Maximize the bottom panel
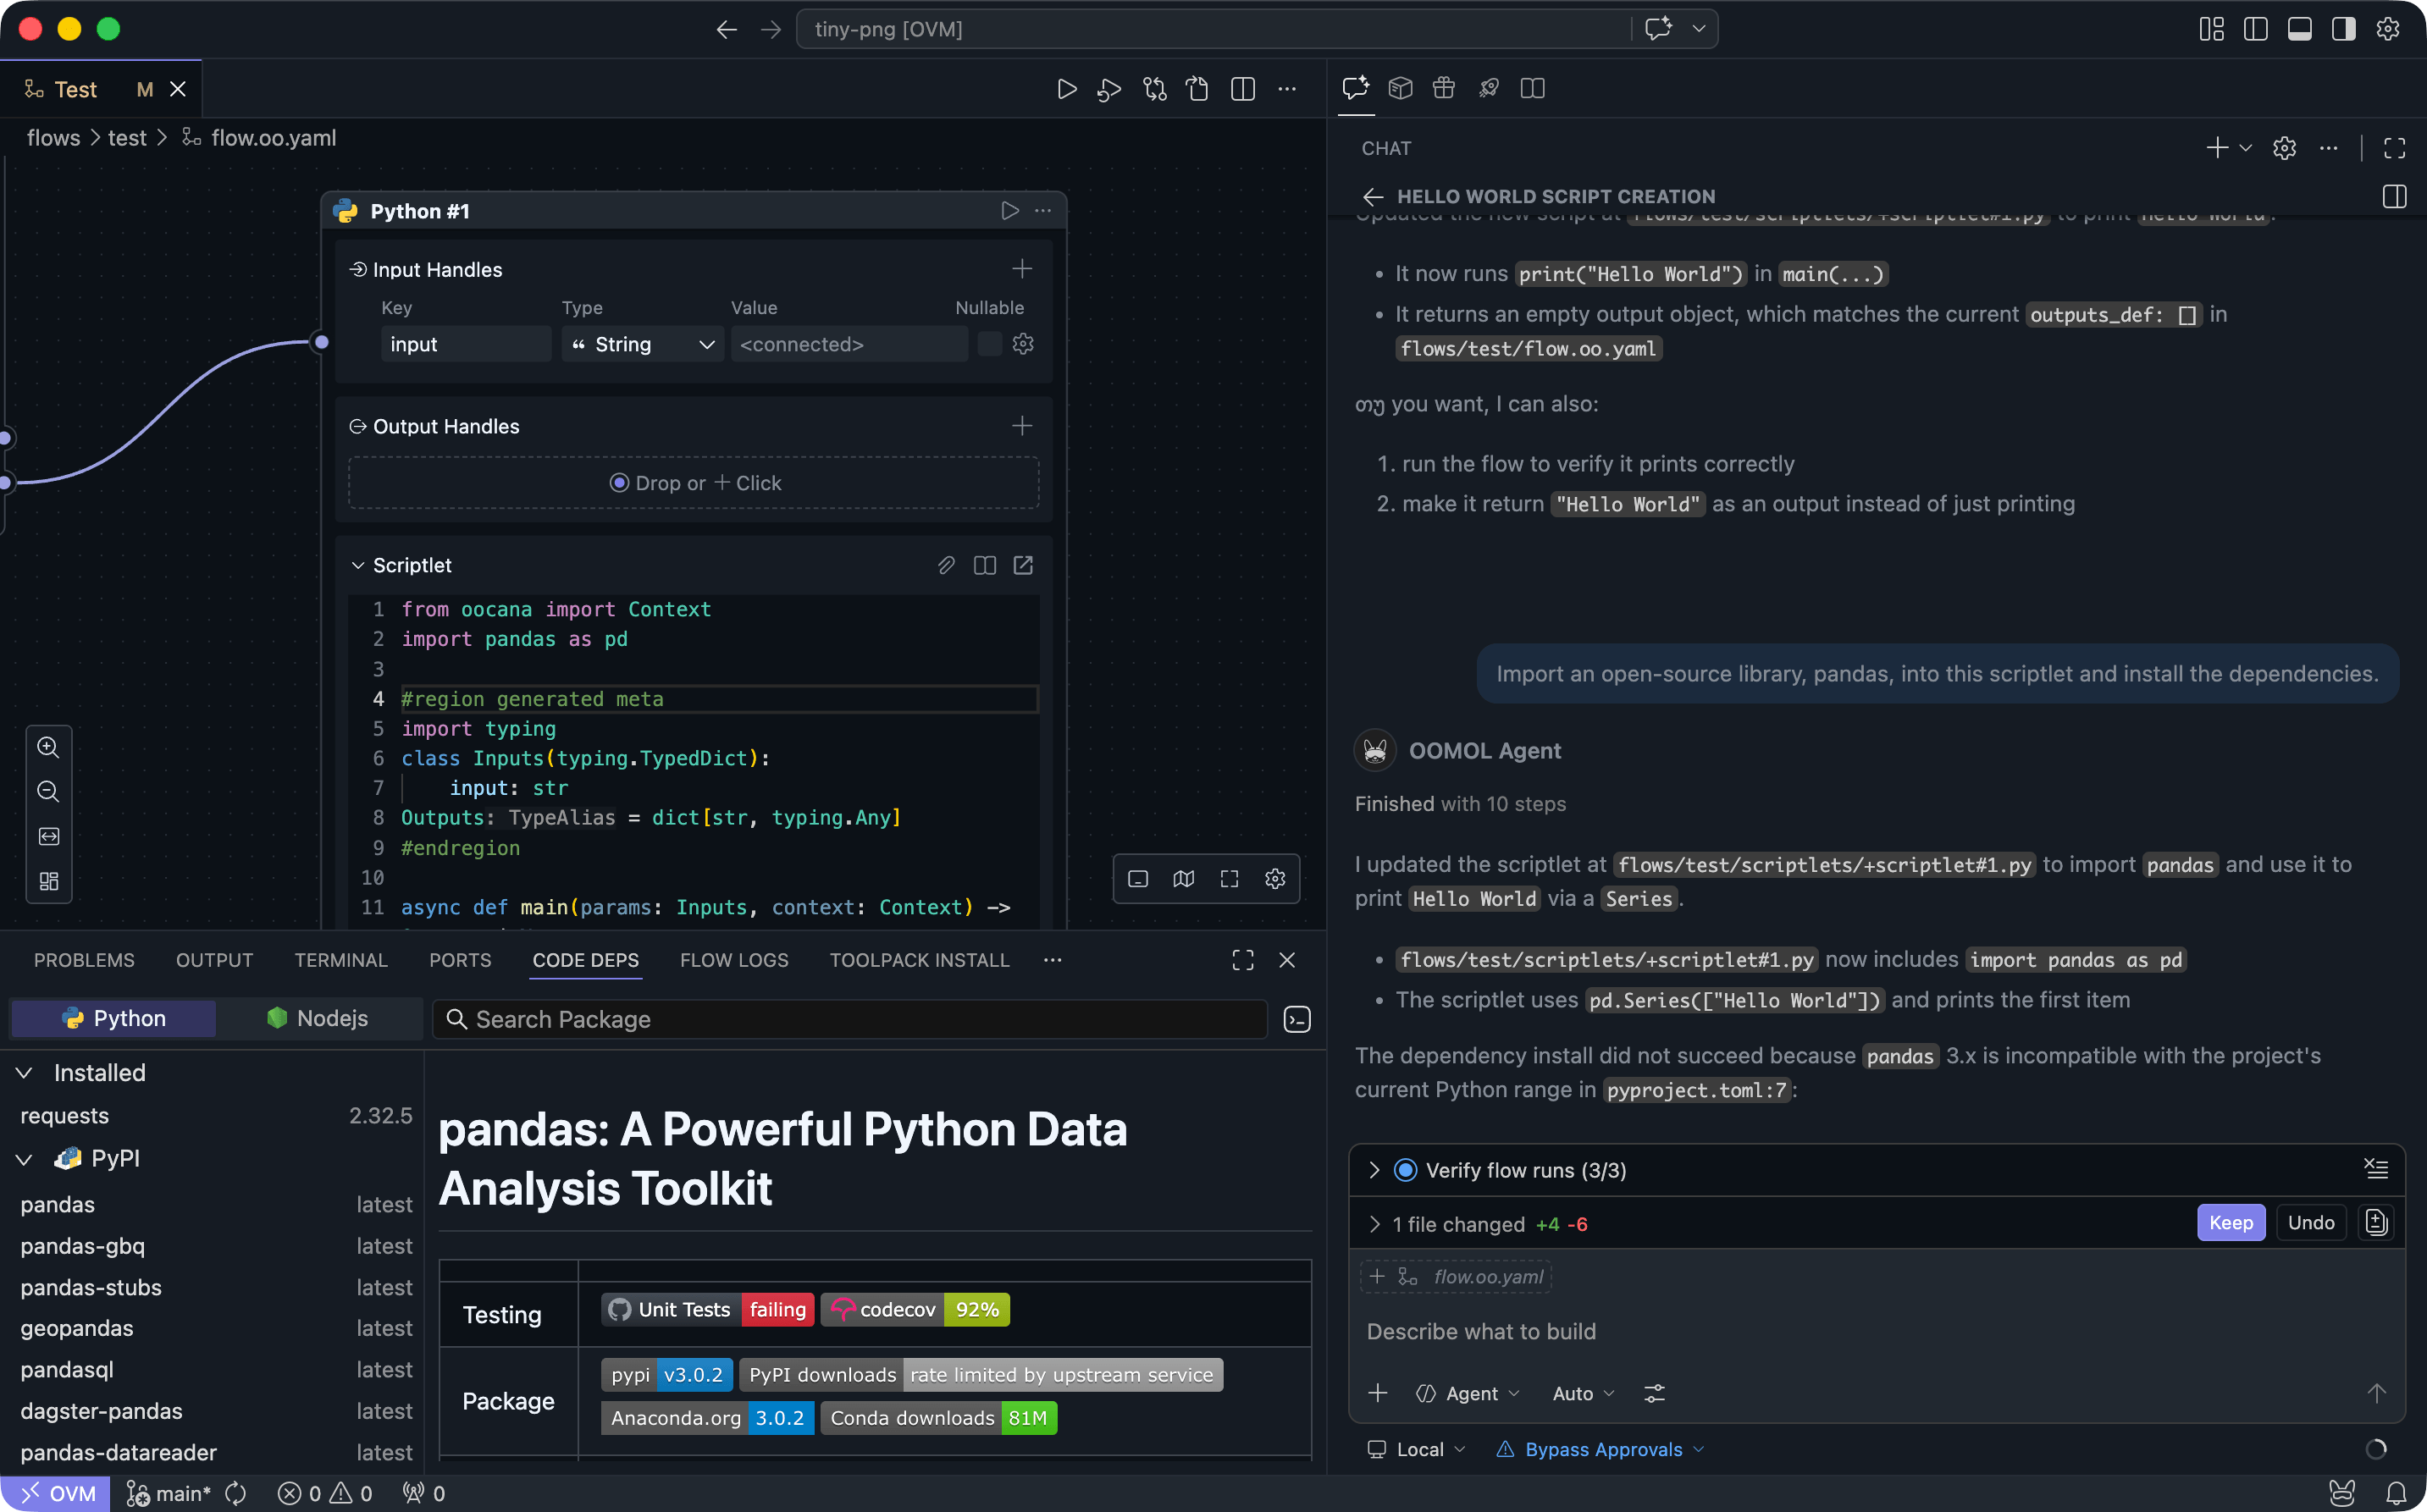Screen dimensions: 2427x1512 click(1243, 960)
